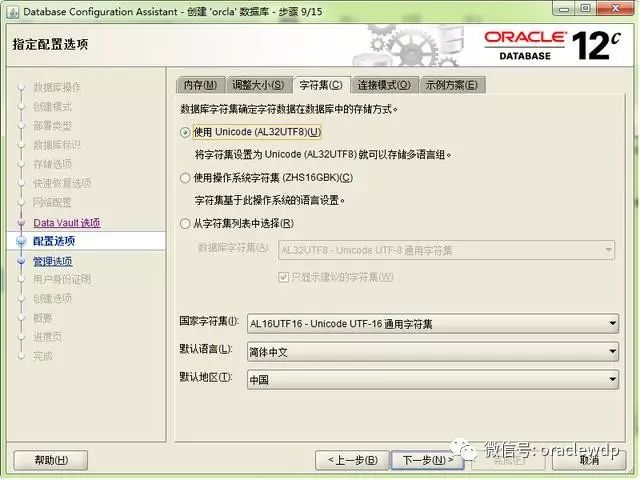Close the Database Configuration Assistant window
This screenshot has height=480, width=640.
616,9
